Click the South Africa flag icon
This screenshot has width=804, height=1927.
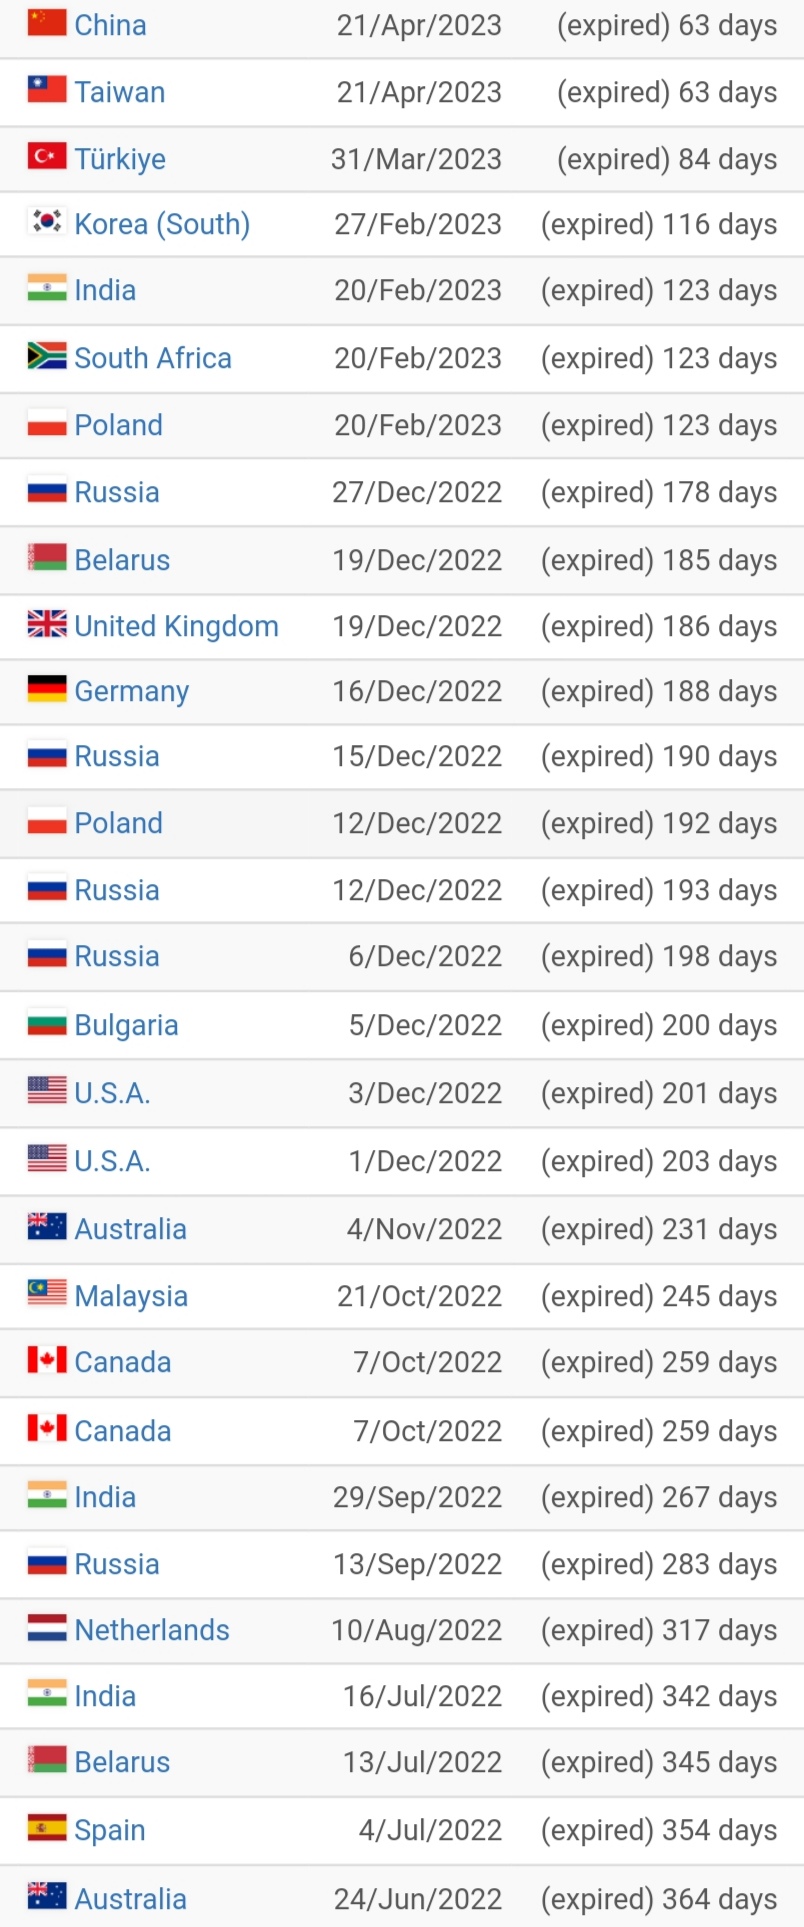pos(47,356)
